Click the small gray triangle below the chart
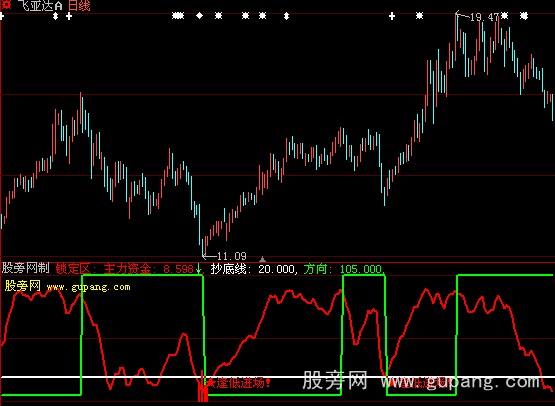Image resolution: width=555 pixels, height=406 pixels. [x=262, y=259]
